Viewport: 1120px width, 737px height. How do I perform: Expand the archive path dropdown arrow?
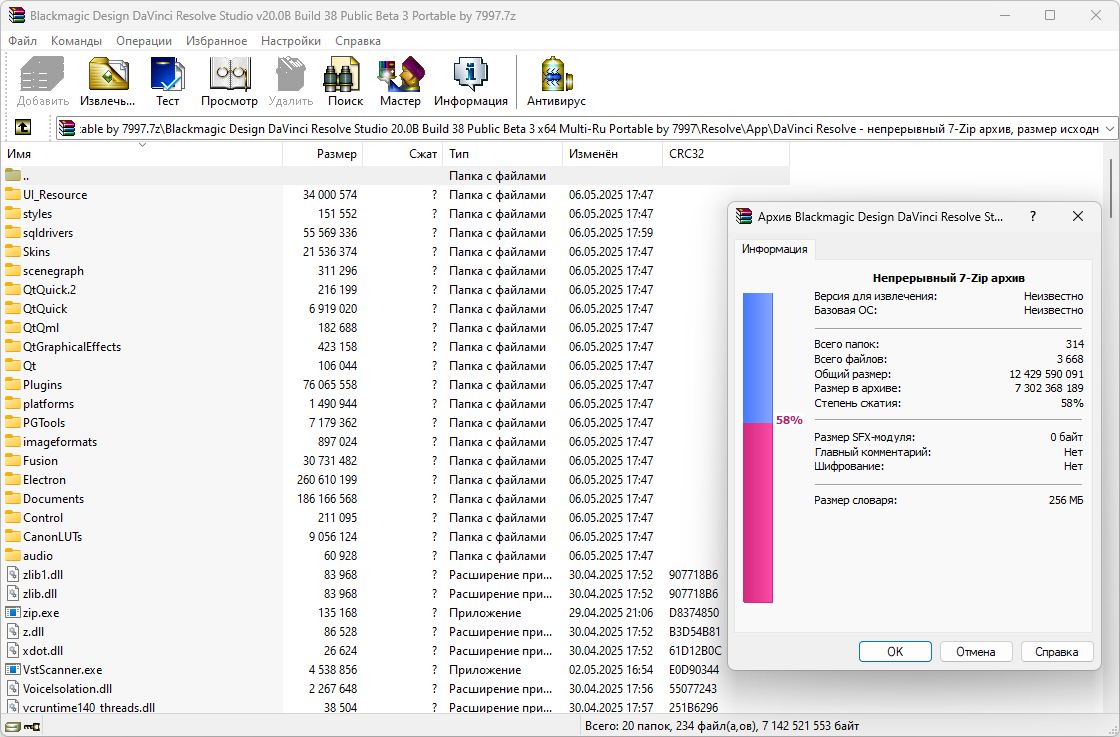[1109, 129]
